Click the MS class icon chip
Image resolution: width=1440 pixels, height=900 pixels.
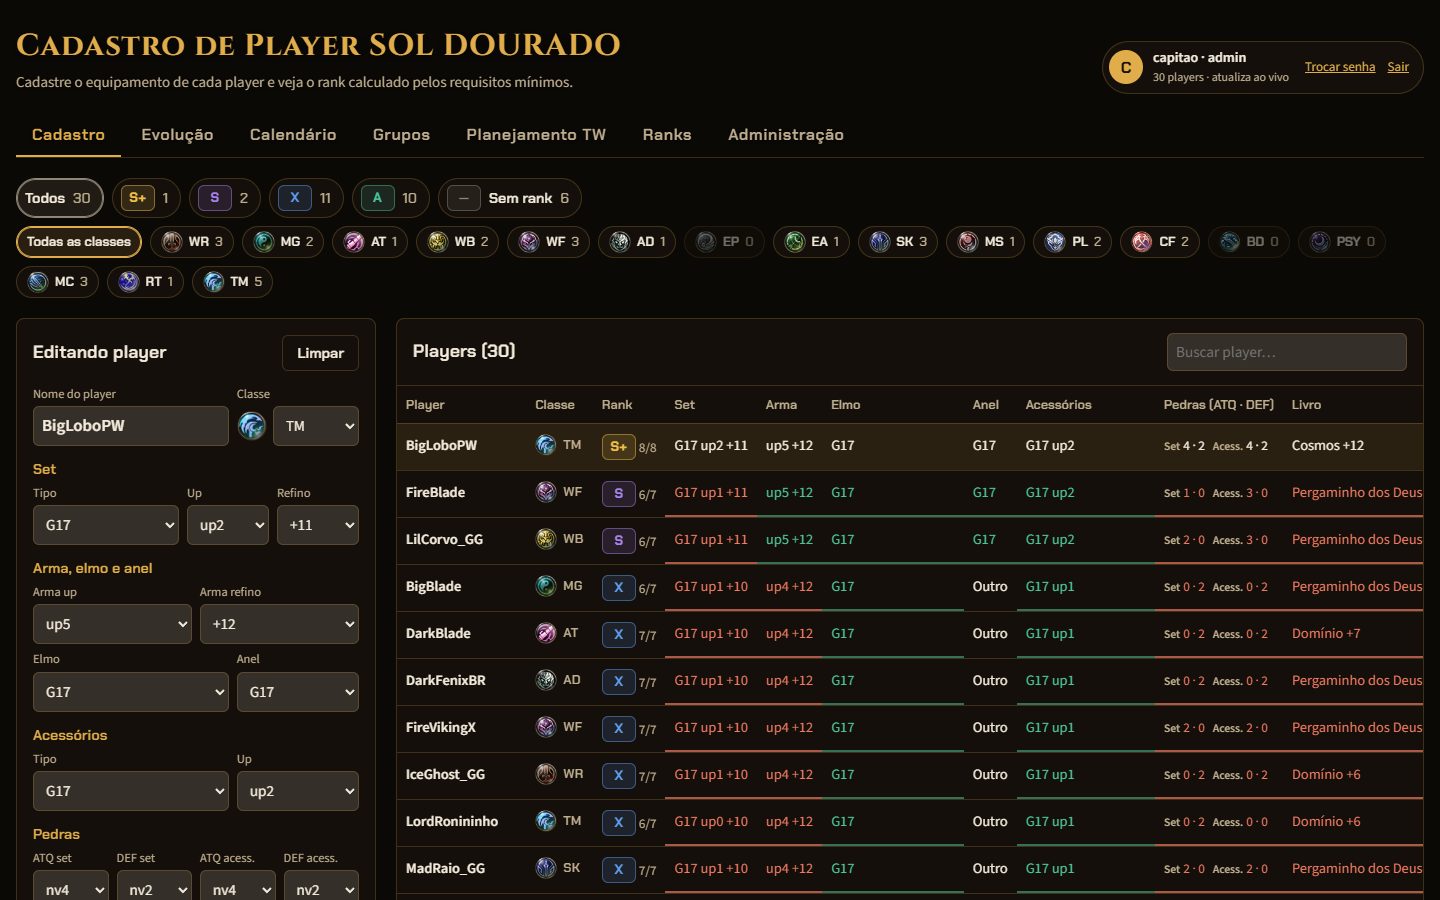point(986,242)
